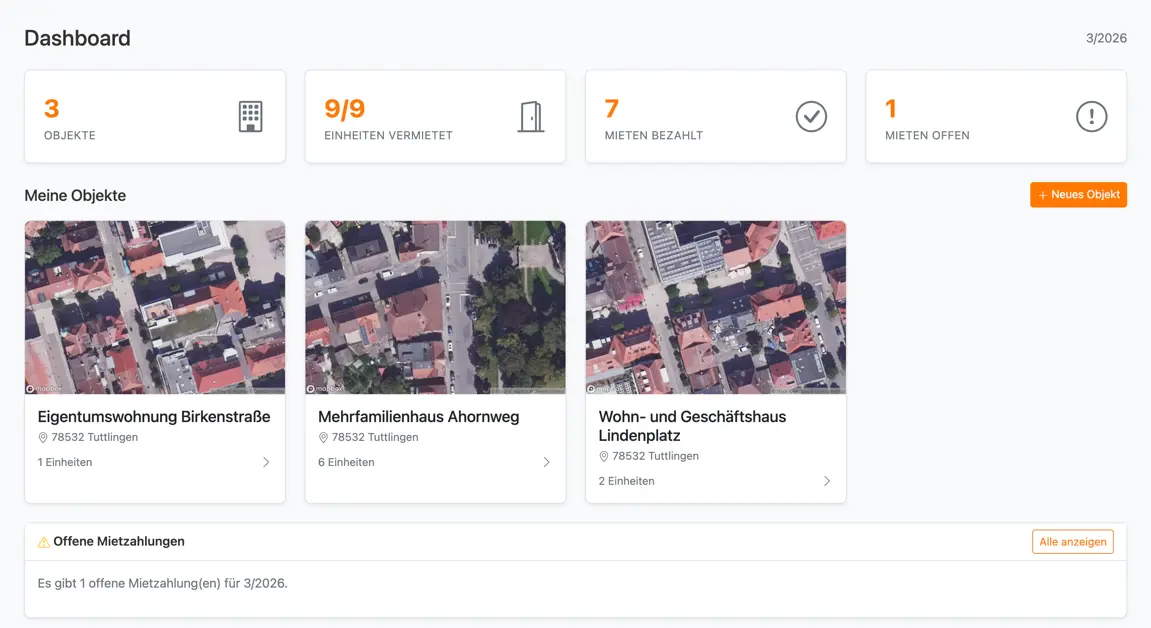Expand details for Eigentumswohnung Birkenstraße via its chevron
1151x628 pixels.
coord(266,462)
